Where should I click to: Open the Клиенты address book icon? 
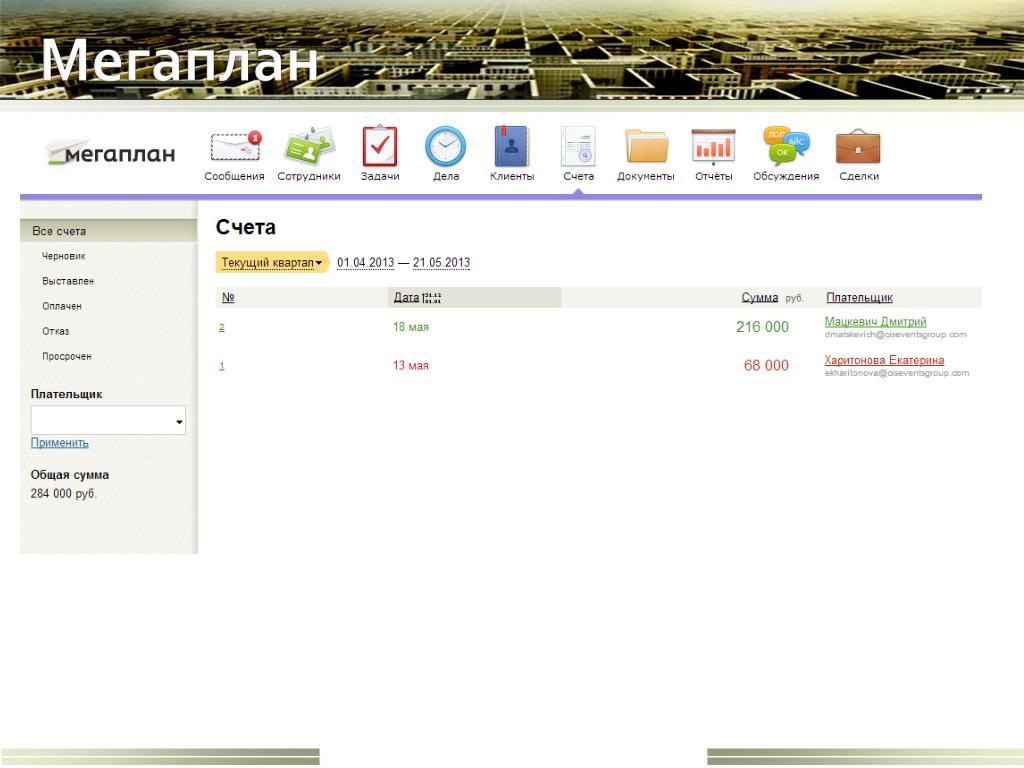[511, 146]
